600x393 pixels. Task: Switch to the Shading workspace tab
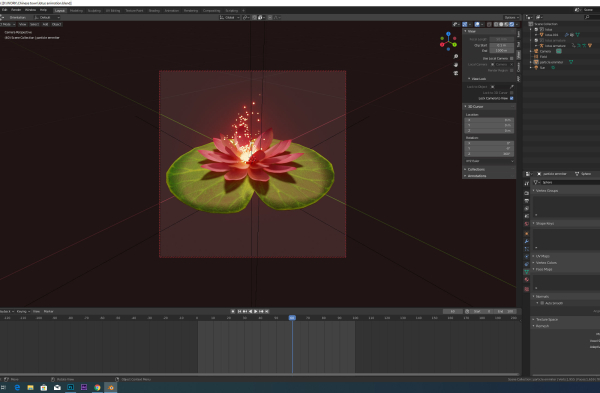pos(154,10)
